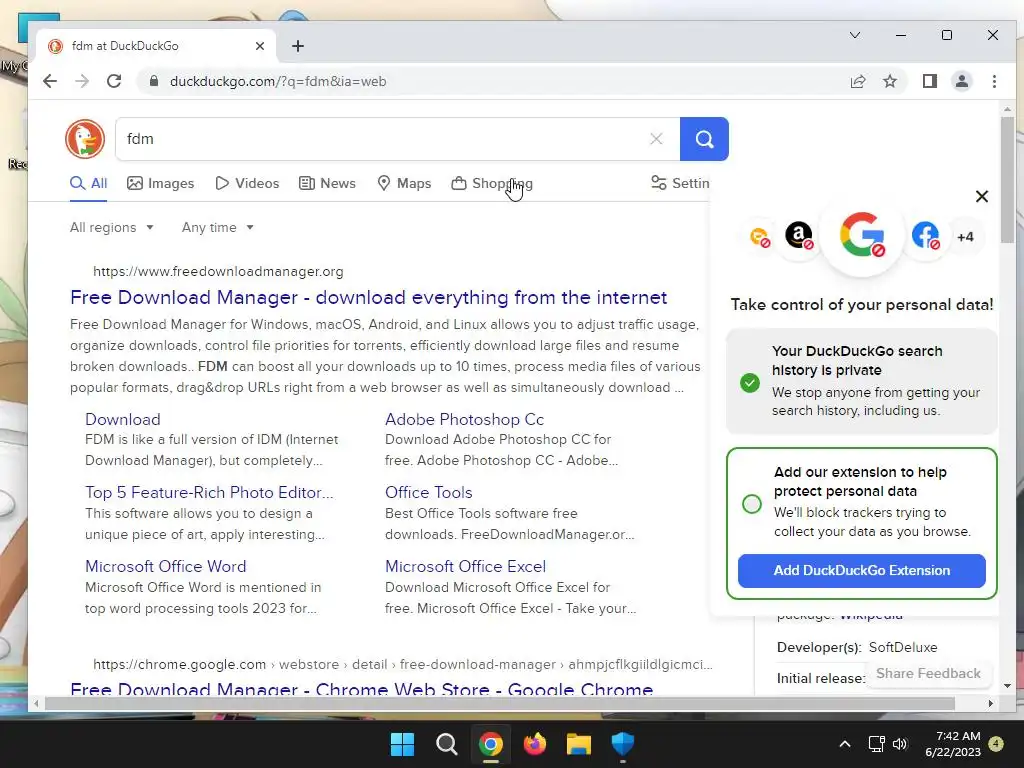Select the extension protection radio circle
Viewport: 1024px width, 768px height.
(752, 504)
